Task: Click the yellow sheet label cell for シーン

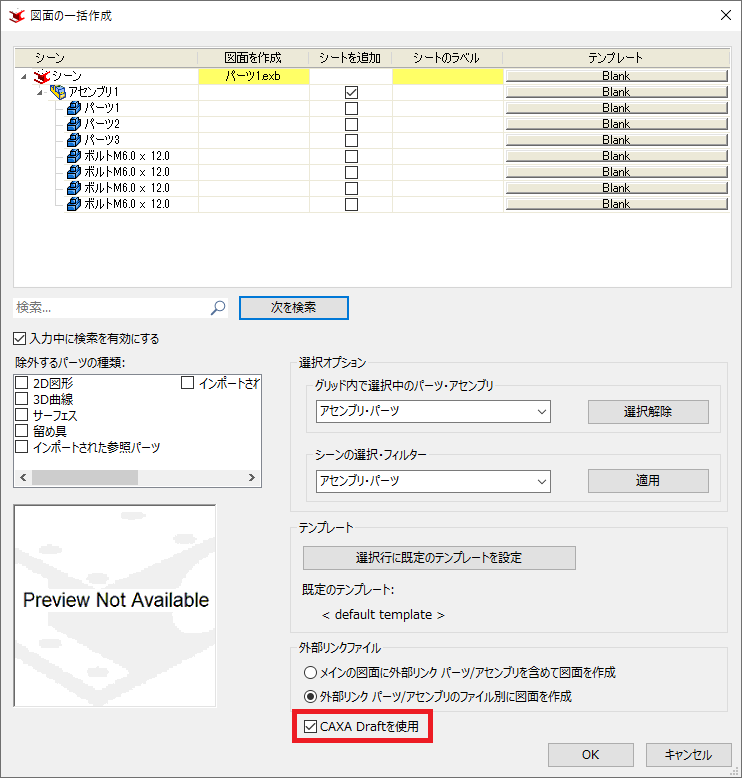Action: pos(448,76)
